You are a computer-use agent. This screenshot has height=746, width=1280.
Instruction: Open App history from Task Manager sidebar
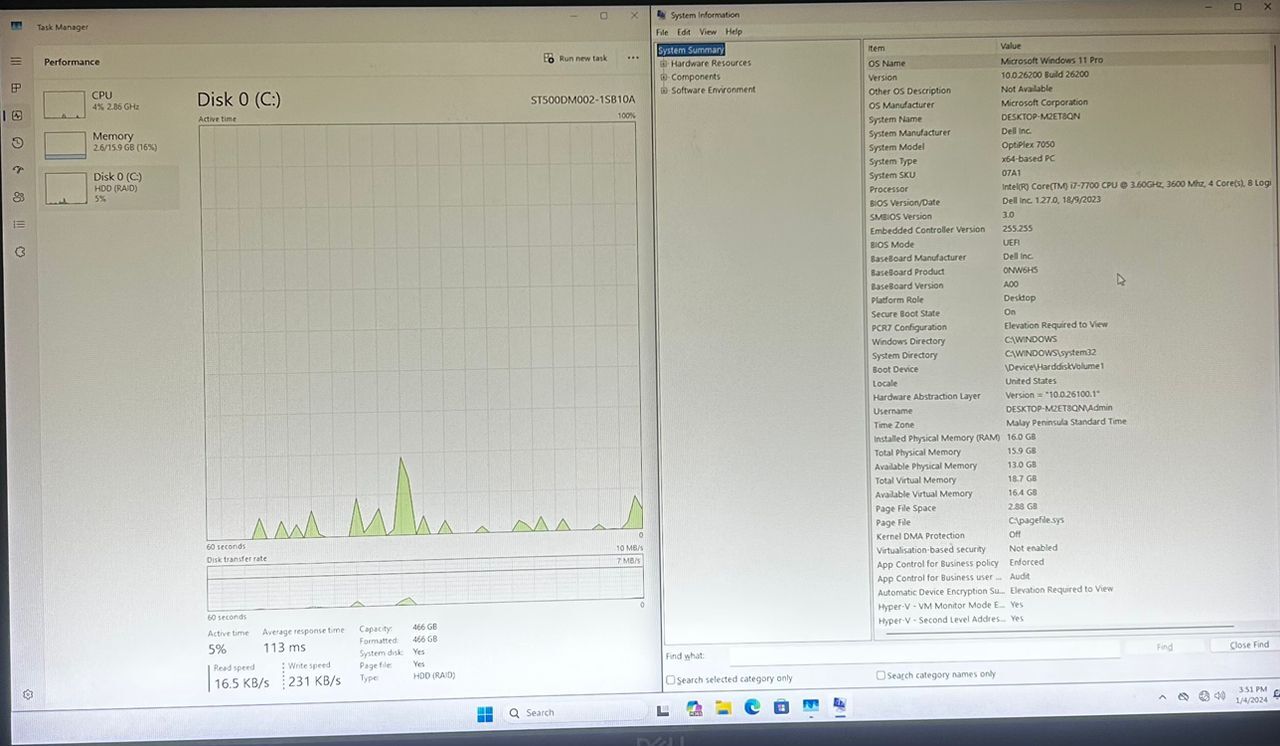coord(17,143)
